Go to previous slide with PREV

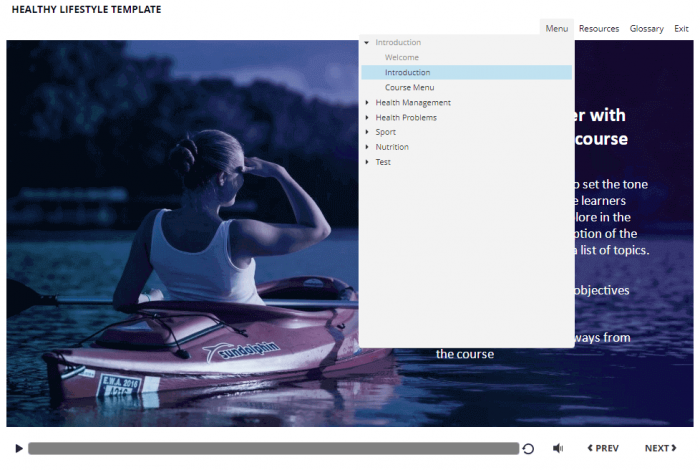[603, 449]
